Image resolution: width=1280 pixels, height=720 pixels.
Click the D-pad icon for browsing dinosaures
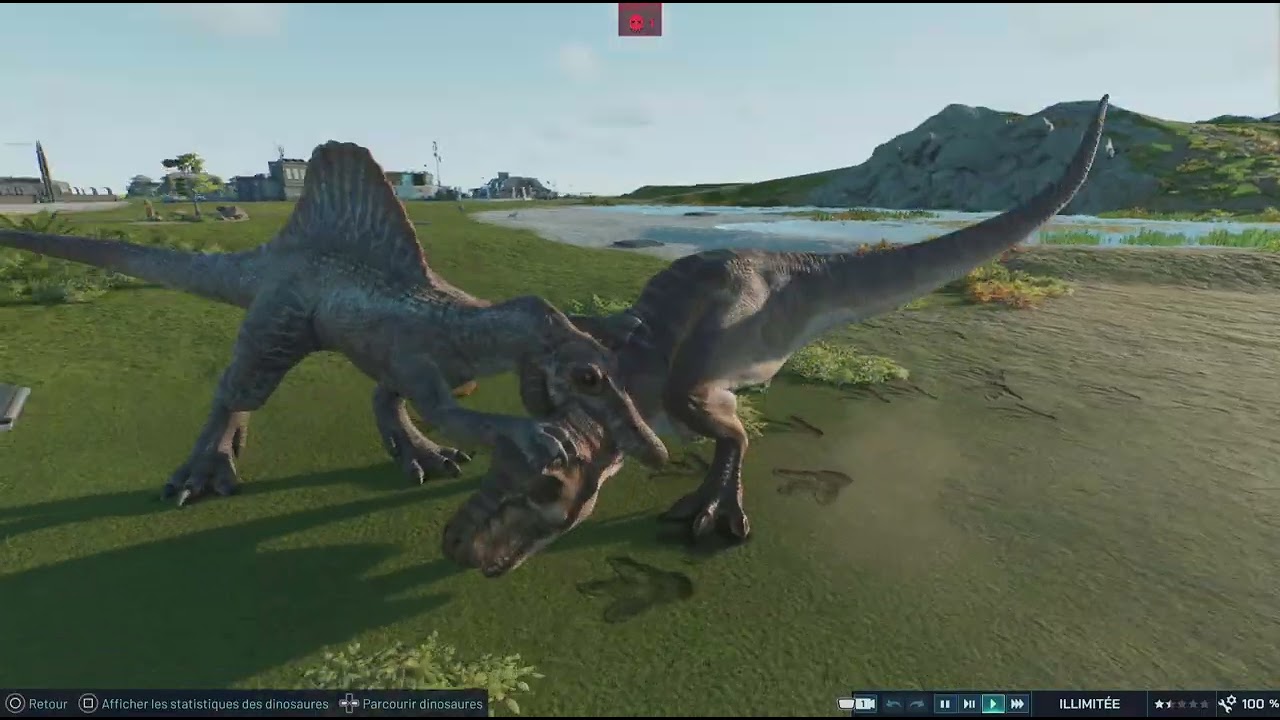point(349,704)
